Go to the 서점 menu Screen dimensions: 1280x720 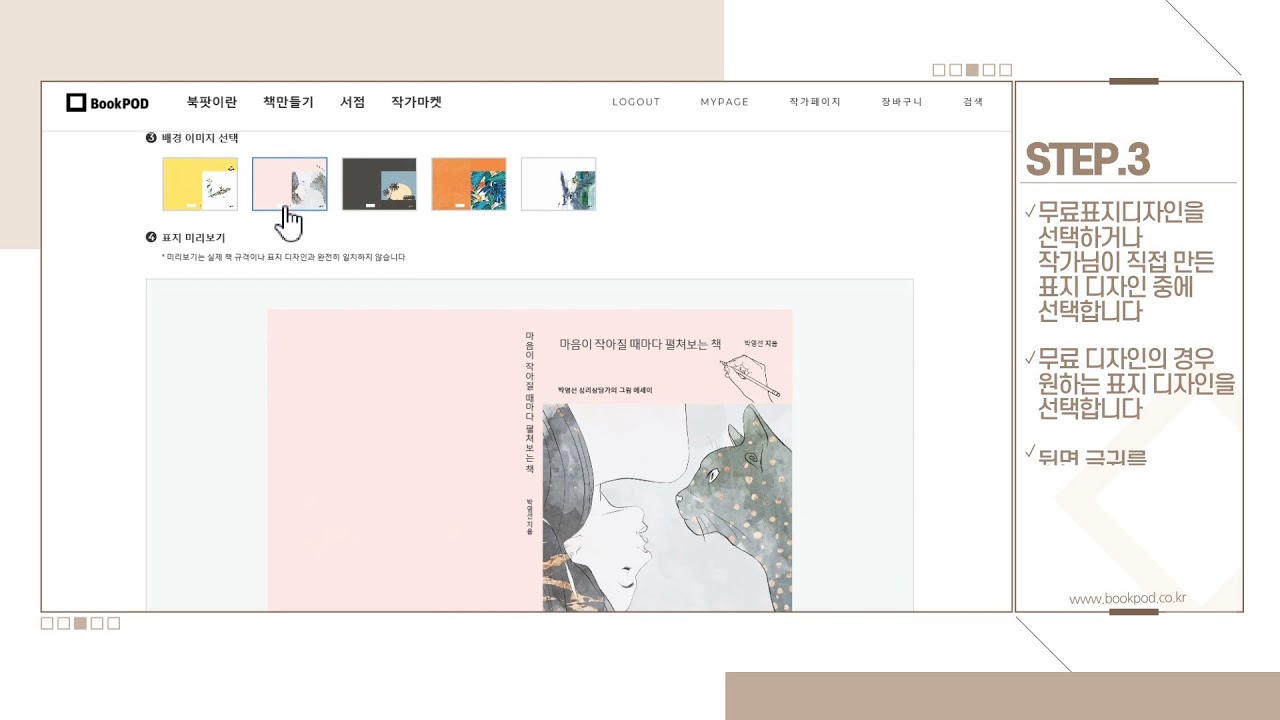tap(352, 102)
